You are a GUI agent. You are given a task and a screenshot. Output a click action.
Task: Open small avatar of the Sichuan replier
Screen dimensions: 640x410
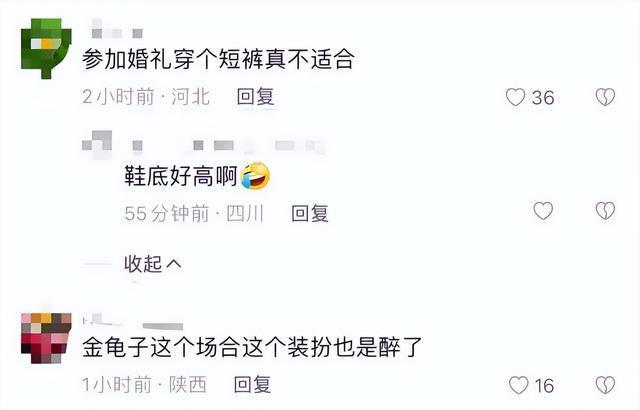[x=97, y=144]
